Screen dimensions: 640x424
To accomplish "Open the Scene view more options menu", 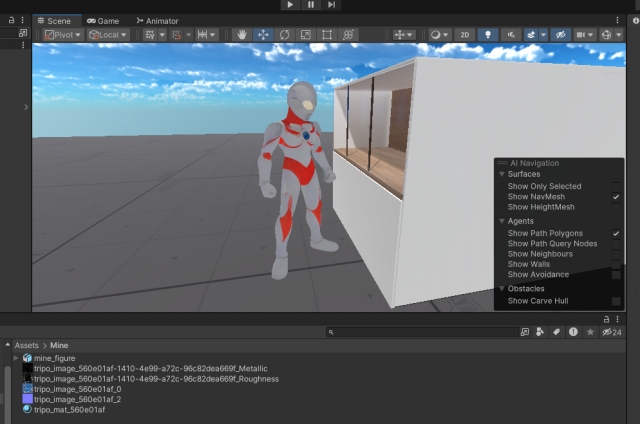I will coord(617,20).
